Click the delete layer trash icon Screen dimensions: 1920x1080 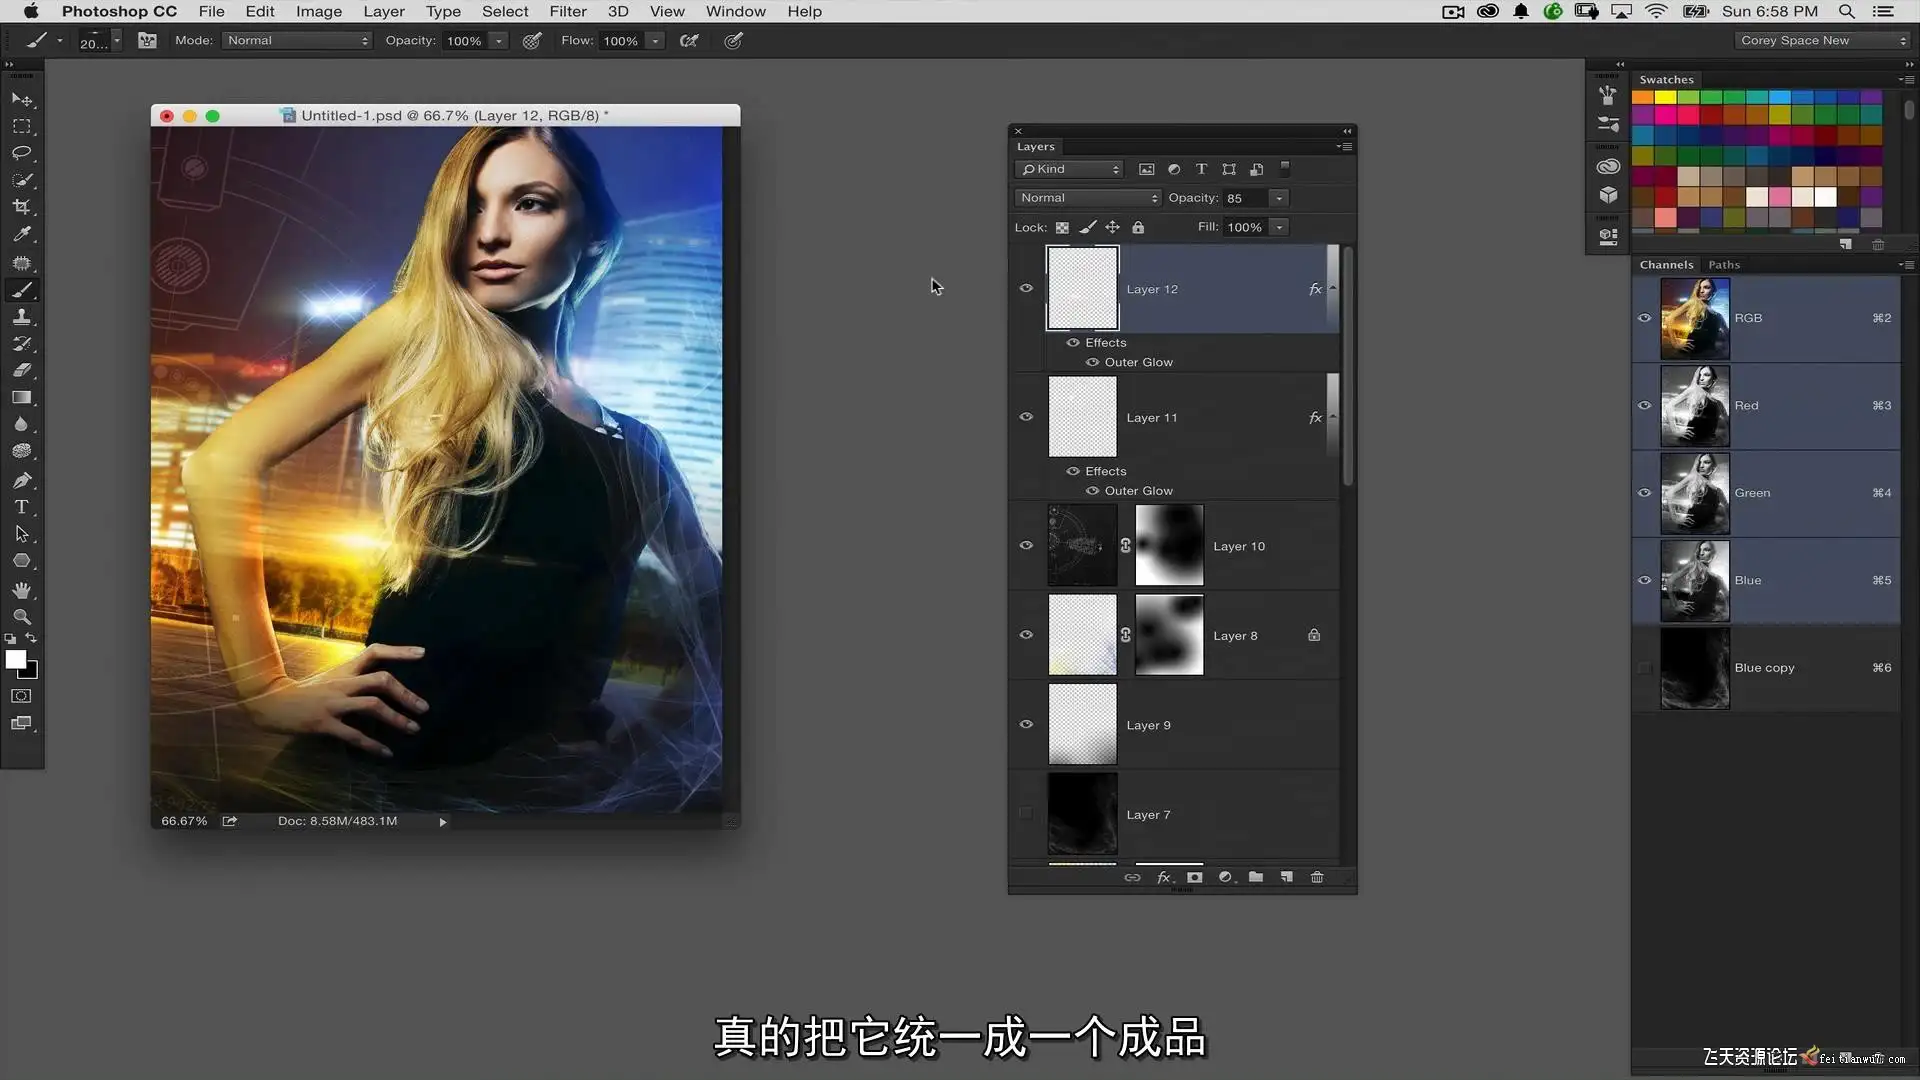coord(1317,877)
